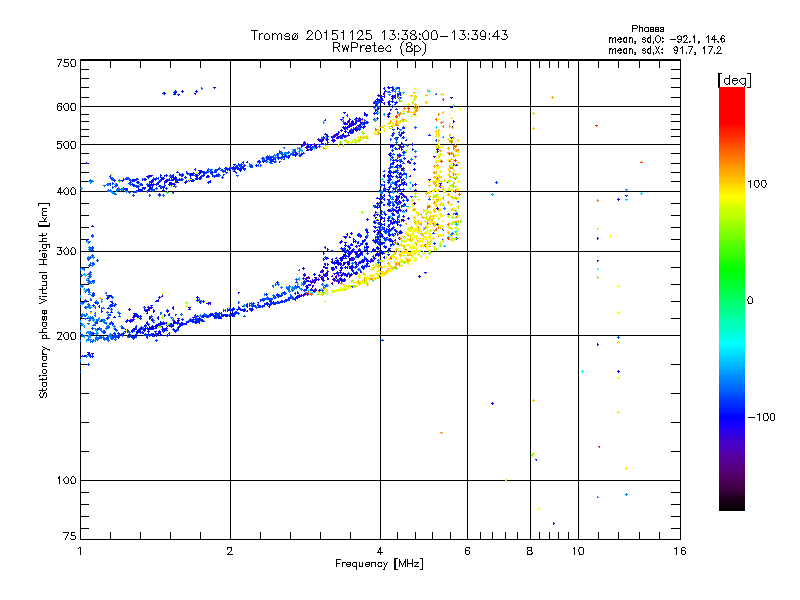800x600 pixels.
Task: Click the '200' y-axis tick label
Action: point(66,336)
